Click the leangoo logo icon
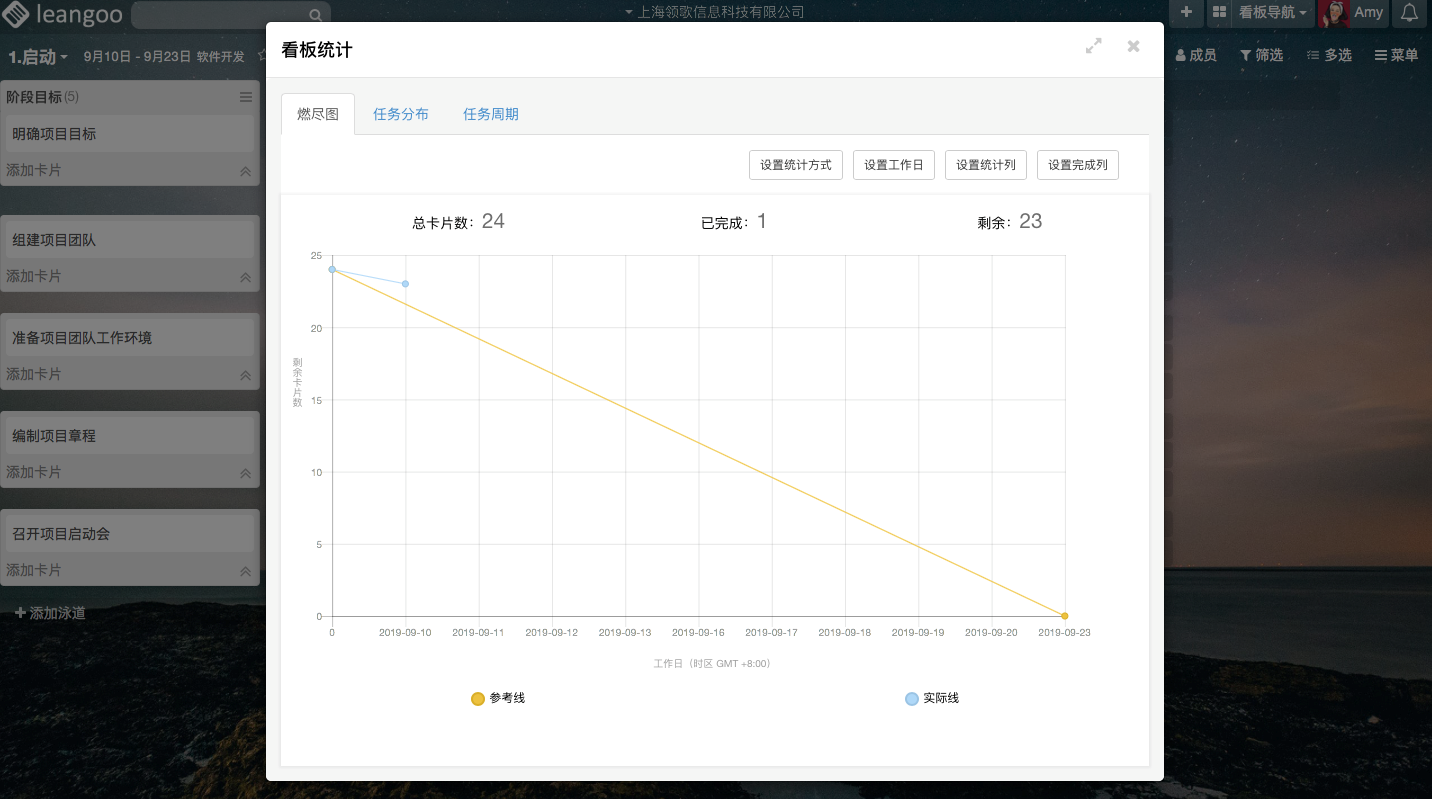Viewport: 1432px width, 799px height. coord(16,14)
